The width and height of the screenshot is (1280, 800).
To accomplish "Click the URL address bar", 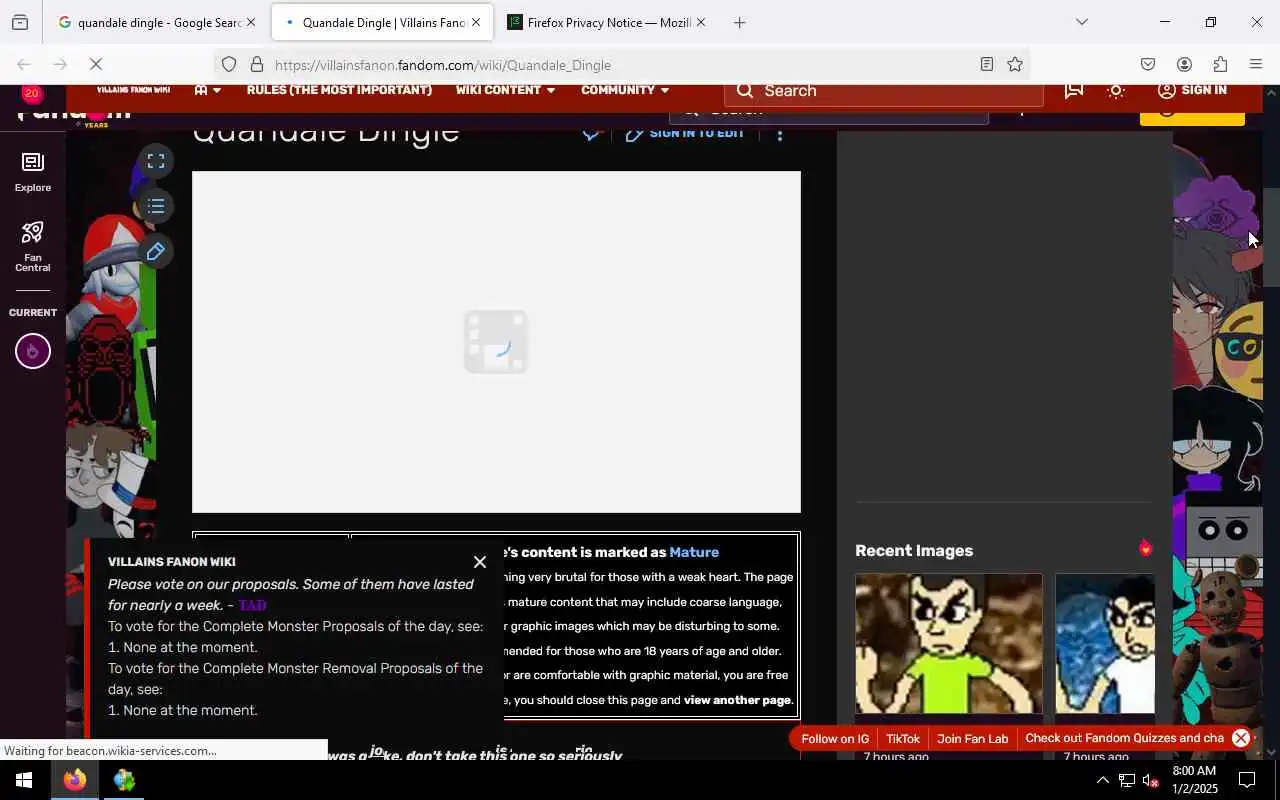I will click(x=620, y=65).
